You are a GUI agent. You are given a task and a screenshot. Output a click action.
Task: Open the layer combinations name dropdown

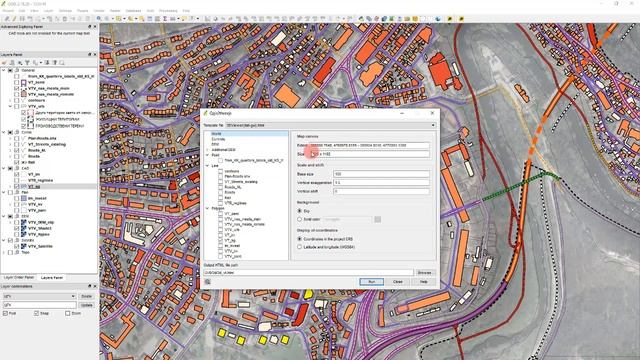pos(40,296)
